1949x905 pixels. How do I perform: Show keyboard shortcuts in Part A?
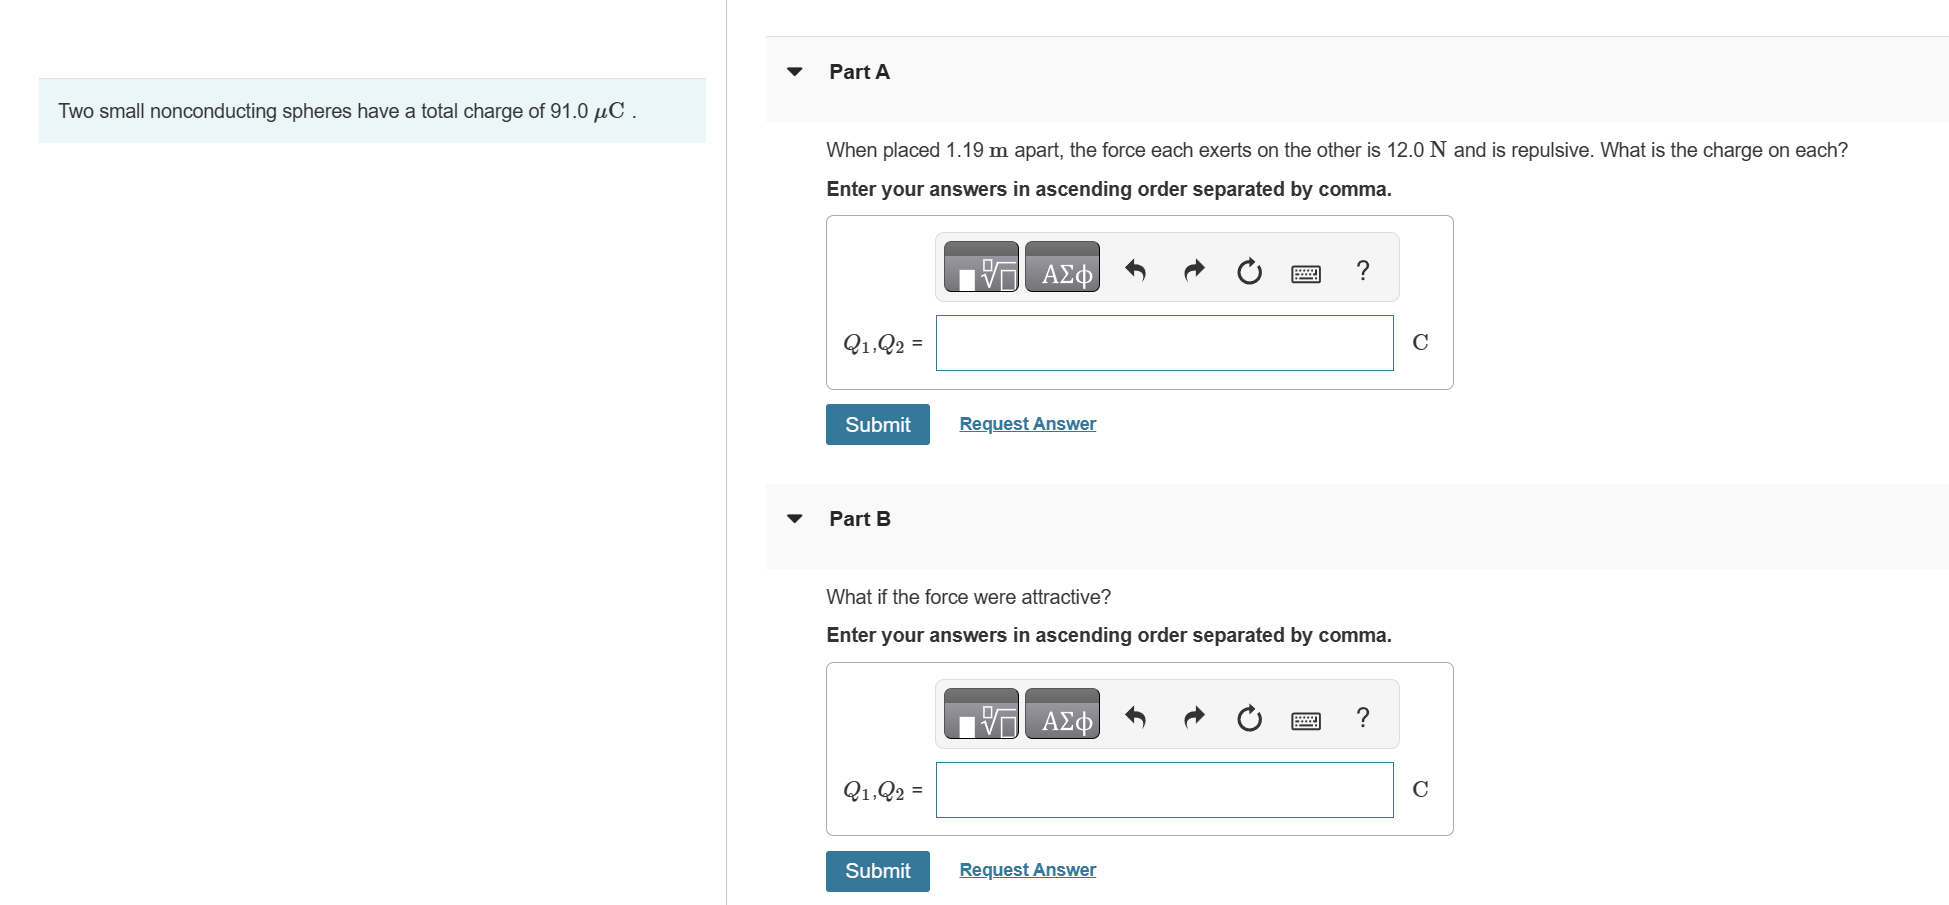(1306, 273)
